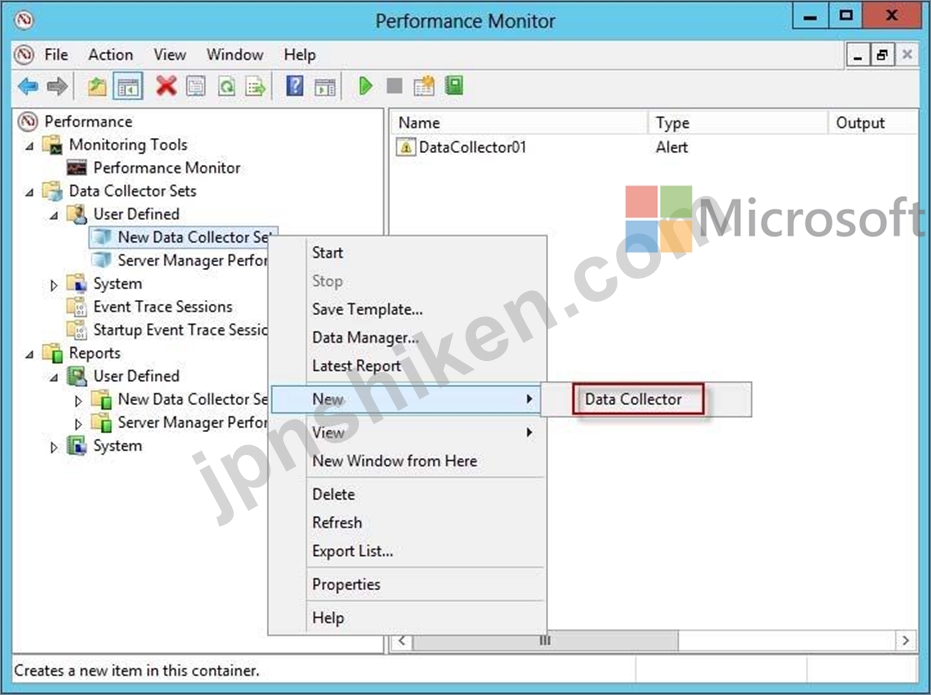Click the gray Stop toolbar square
Viewport: 931px width, 695px height.
click(x=394, y=86)
